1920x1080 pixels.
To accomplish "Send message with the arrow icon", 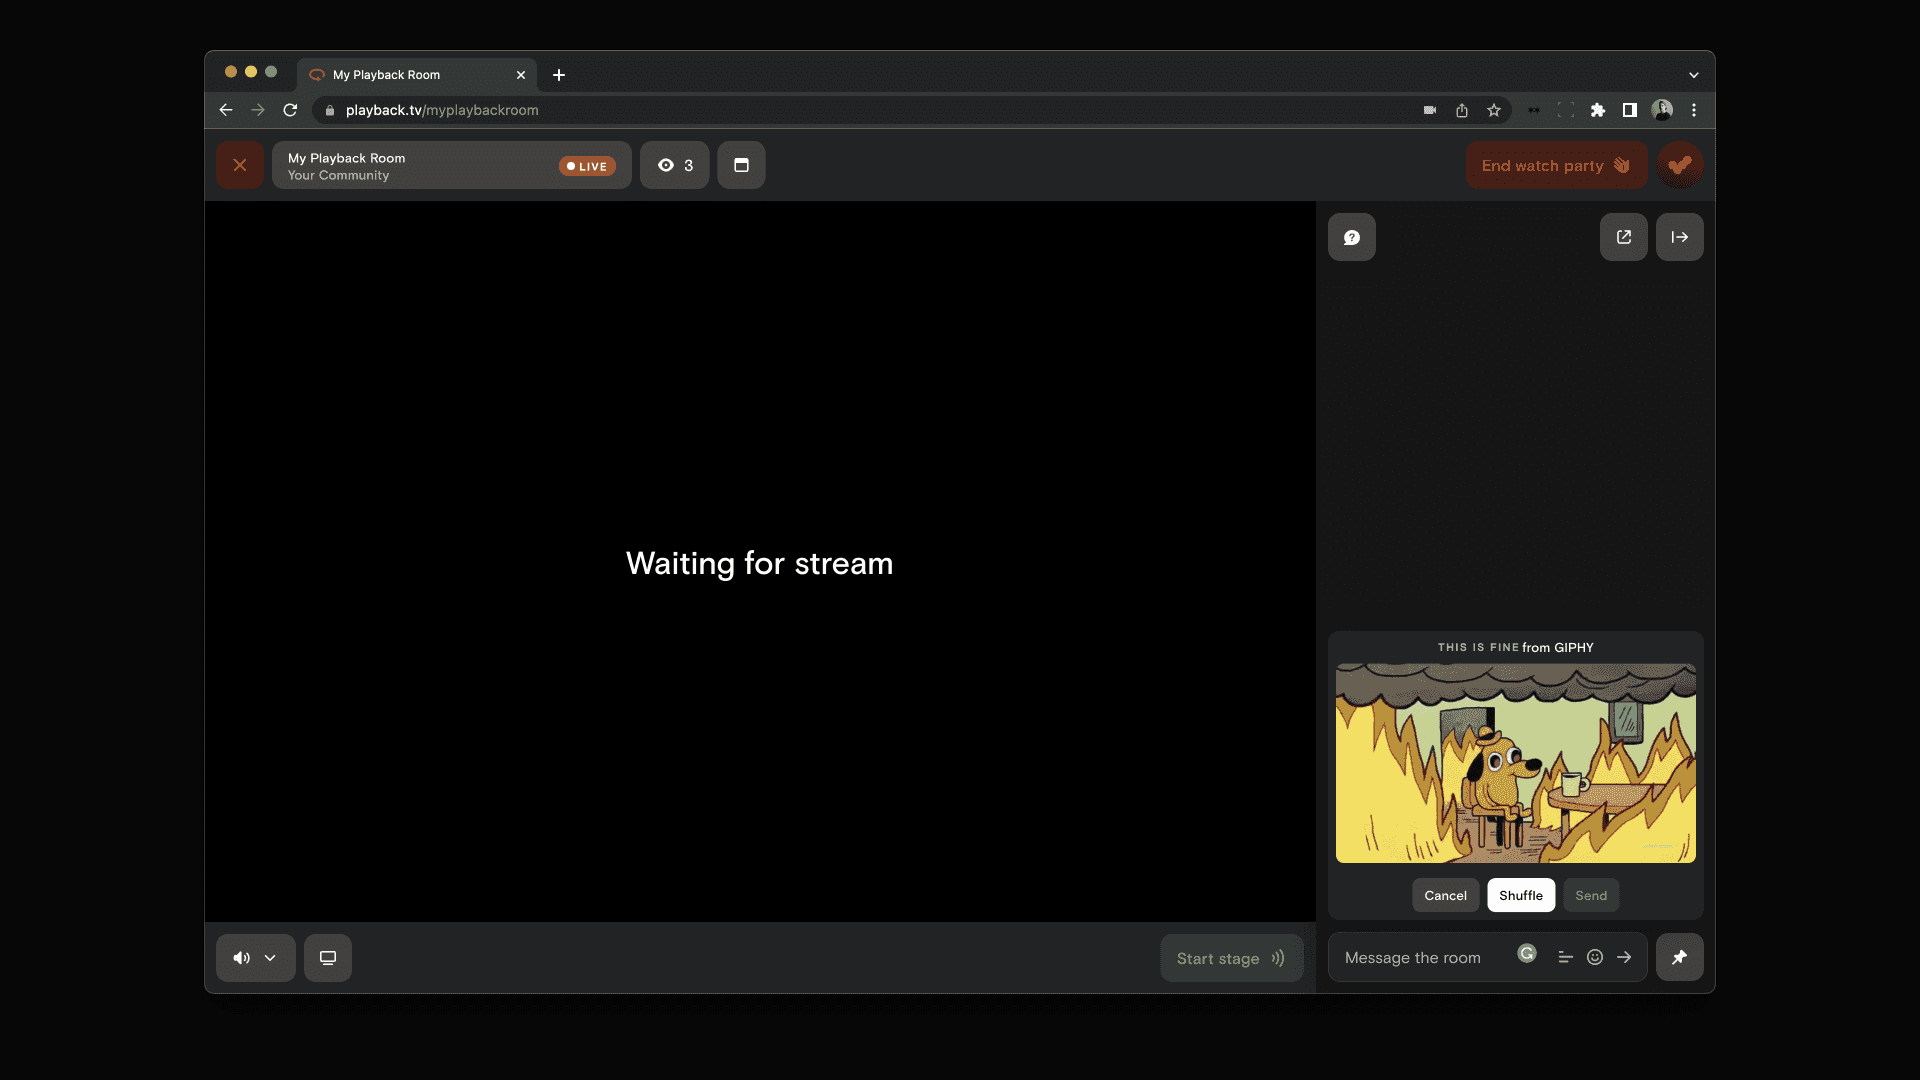I will click(1624, 957).
